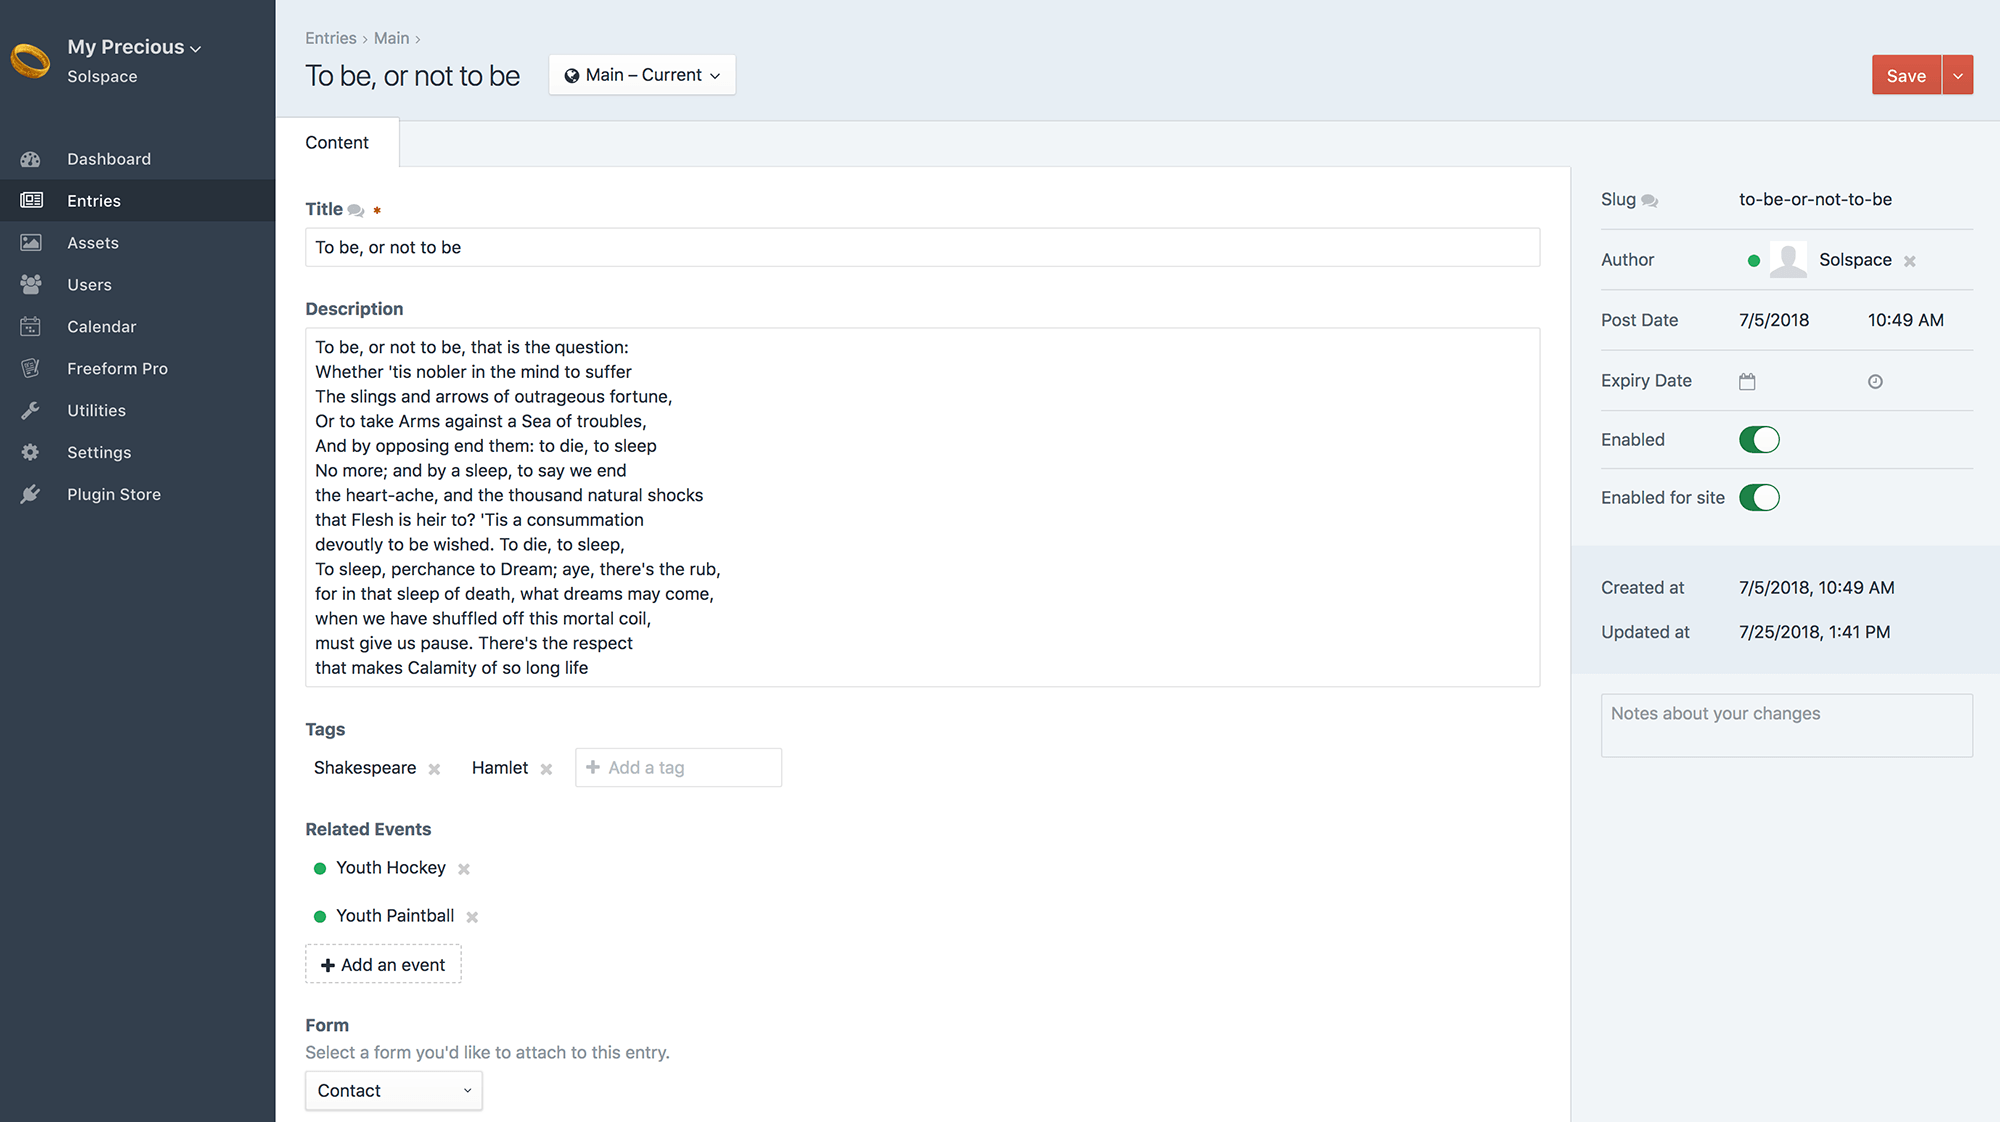Click the globe icon in site selector

572,76
